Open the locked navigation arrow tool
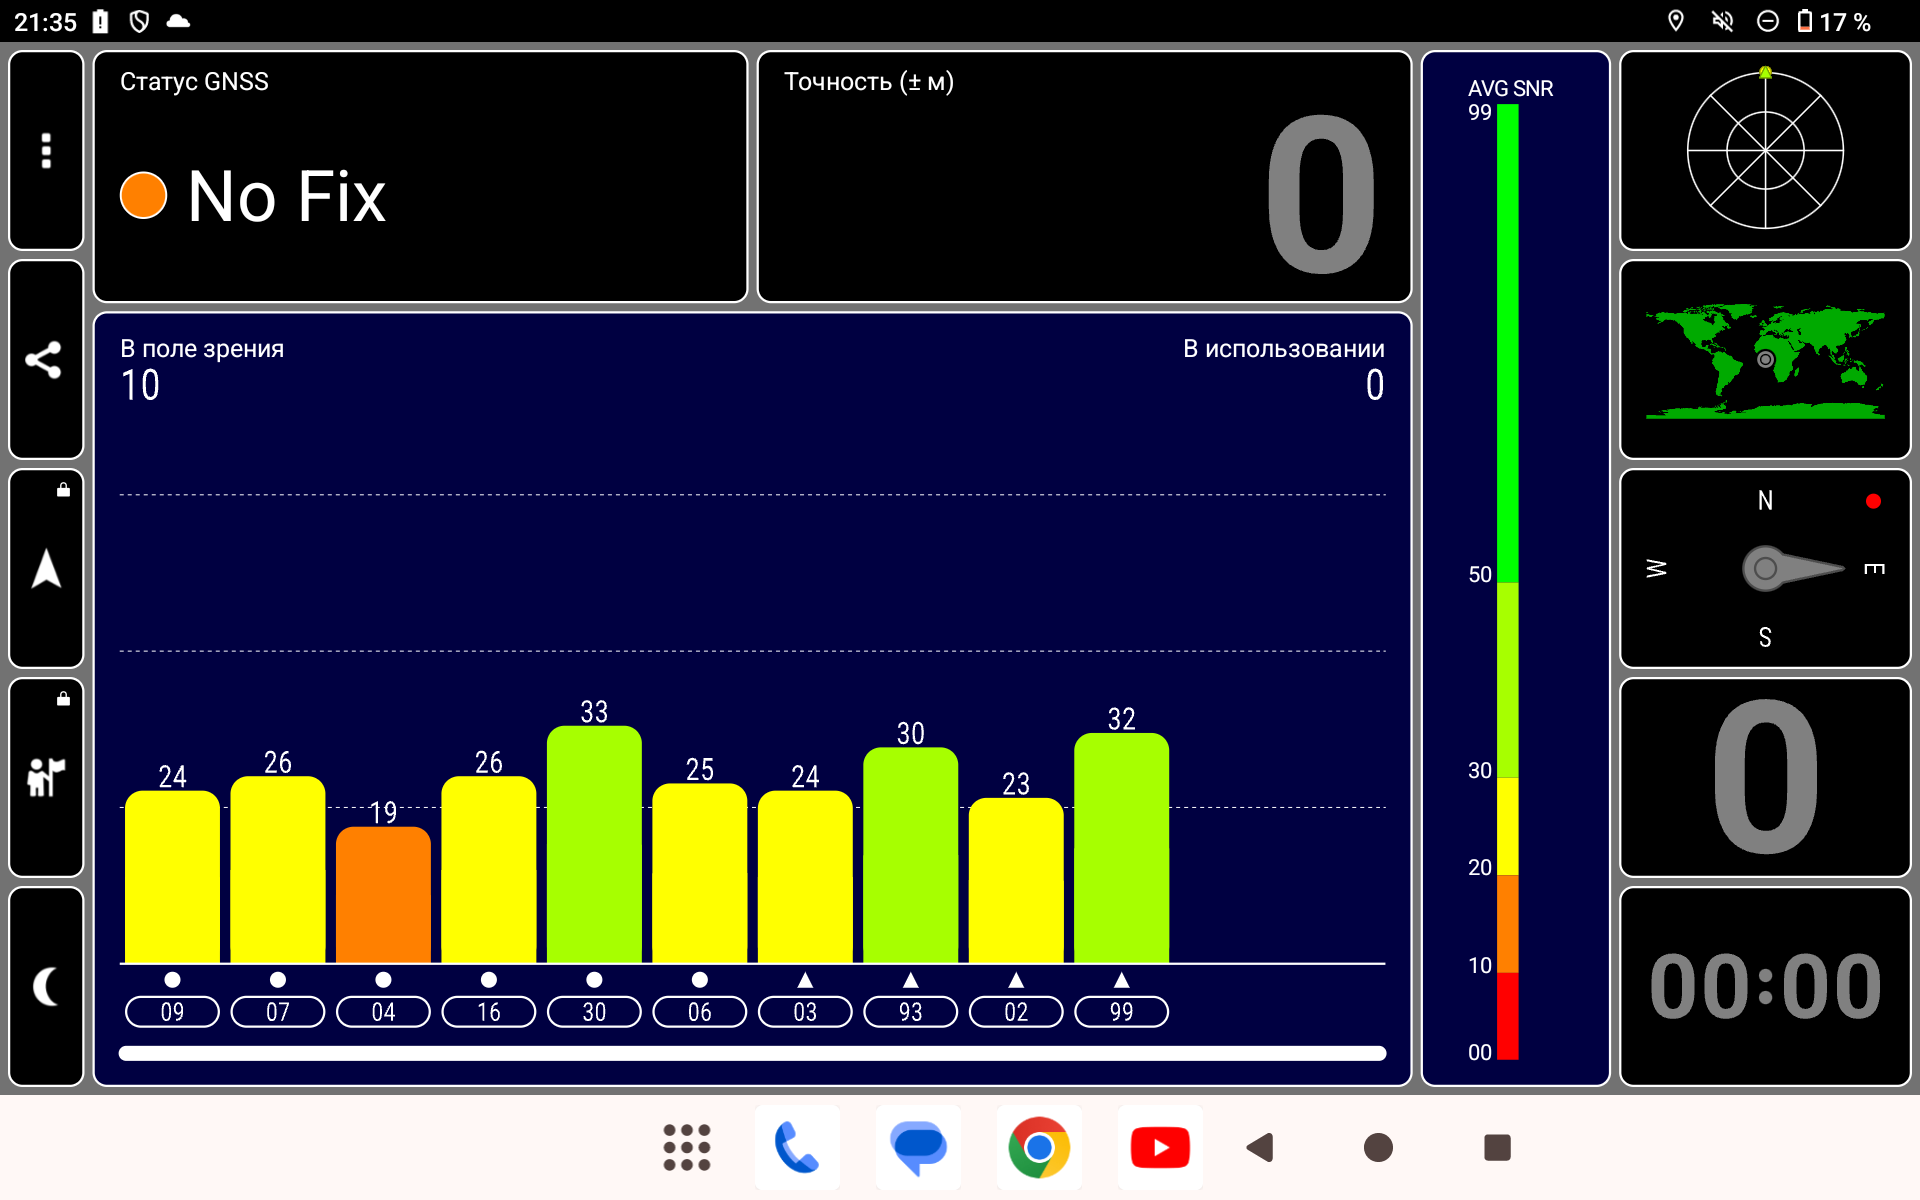The height and width of the screenshot is (1200, 1920). tap(46, 568)
